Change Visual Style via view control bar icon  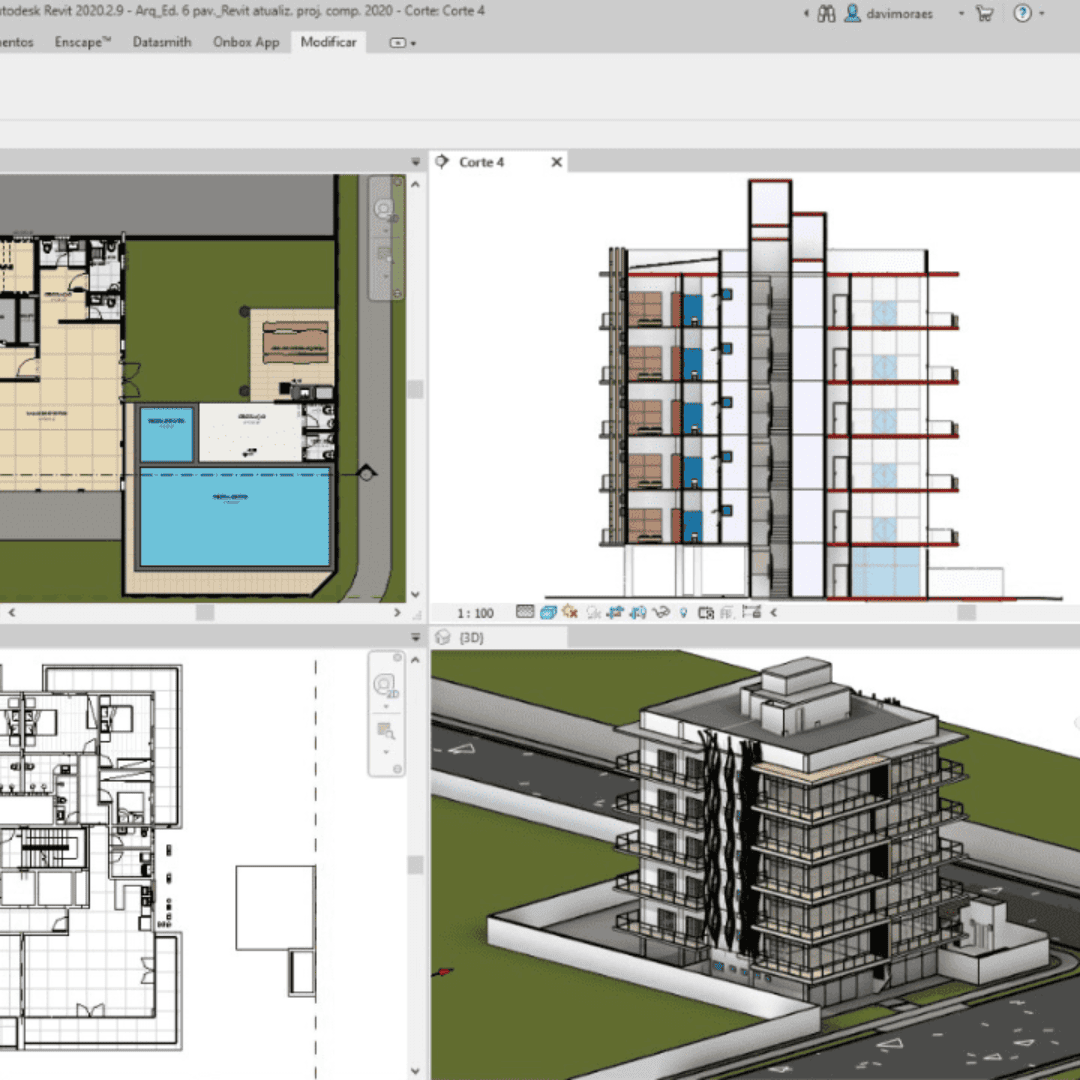(x=548, y=612)
